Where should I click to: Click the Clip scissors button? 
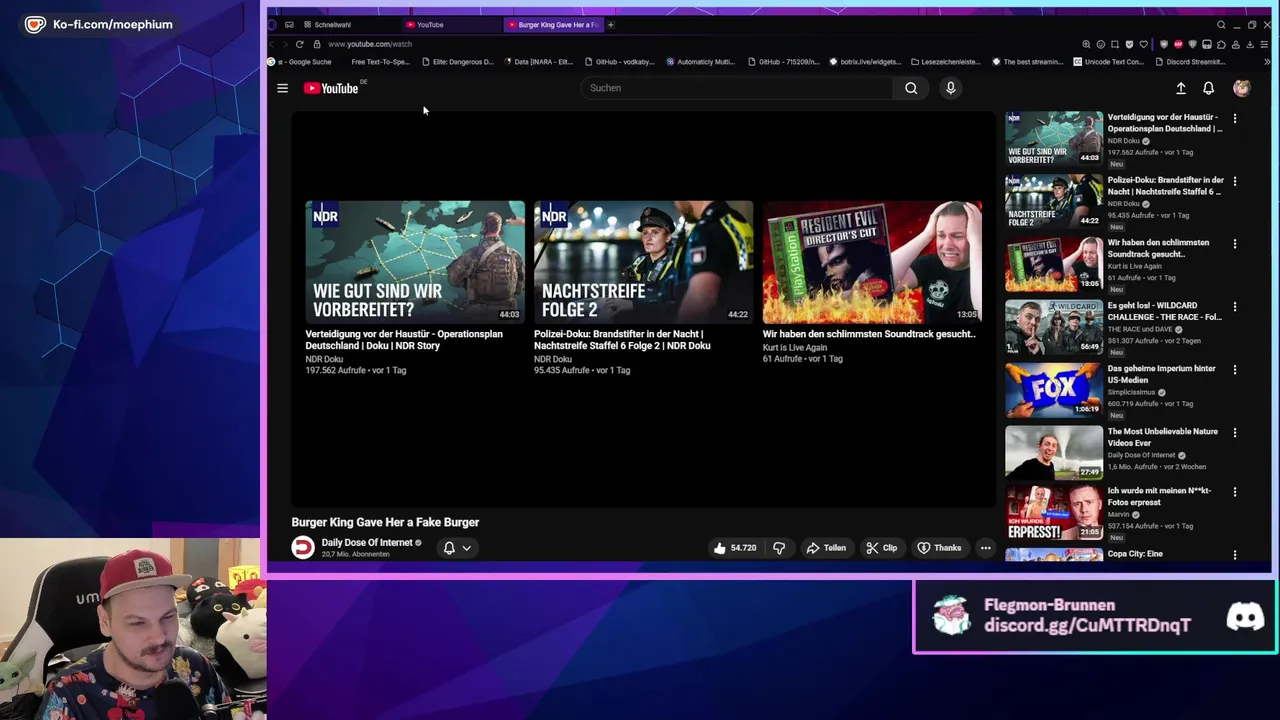[x=882, y=548]
